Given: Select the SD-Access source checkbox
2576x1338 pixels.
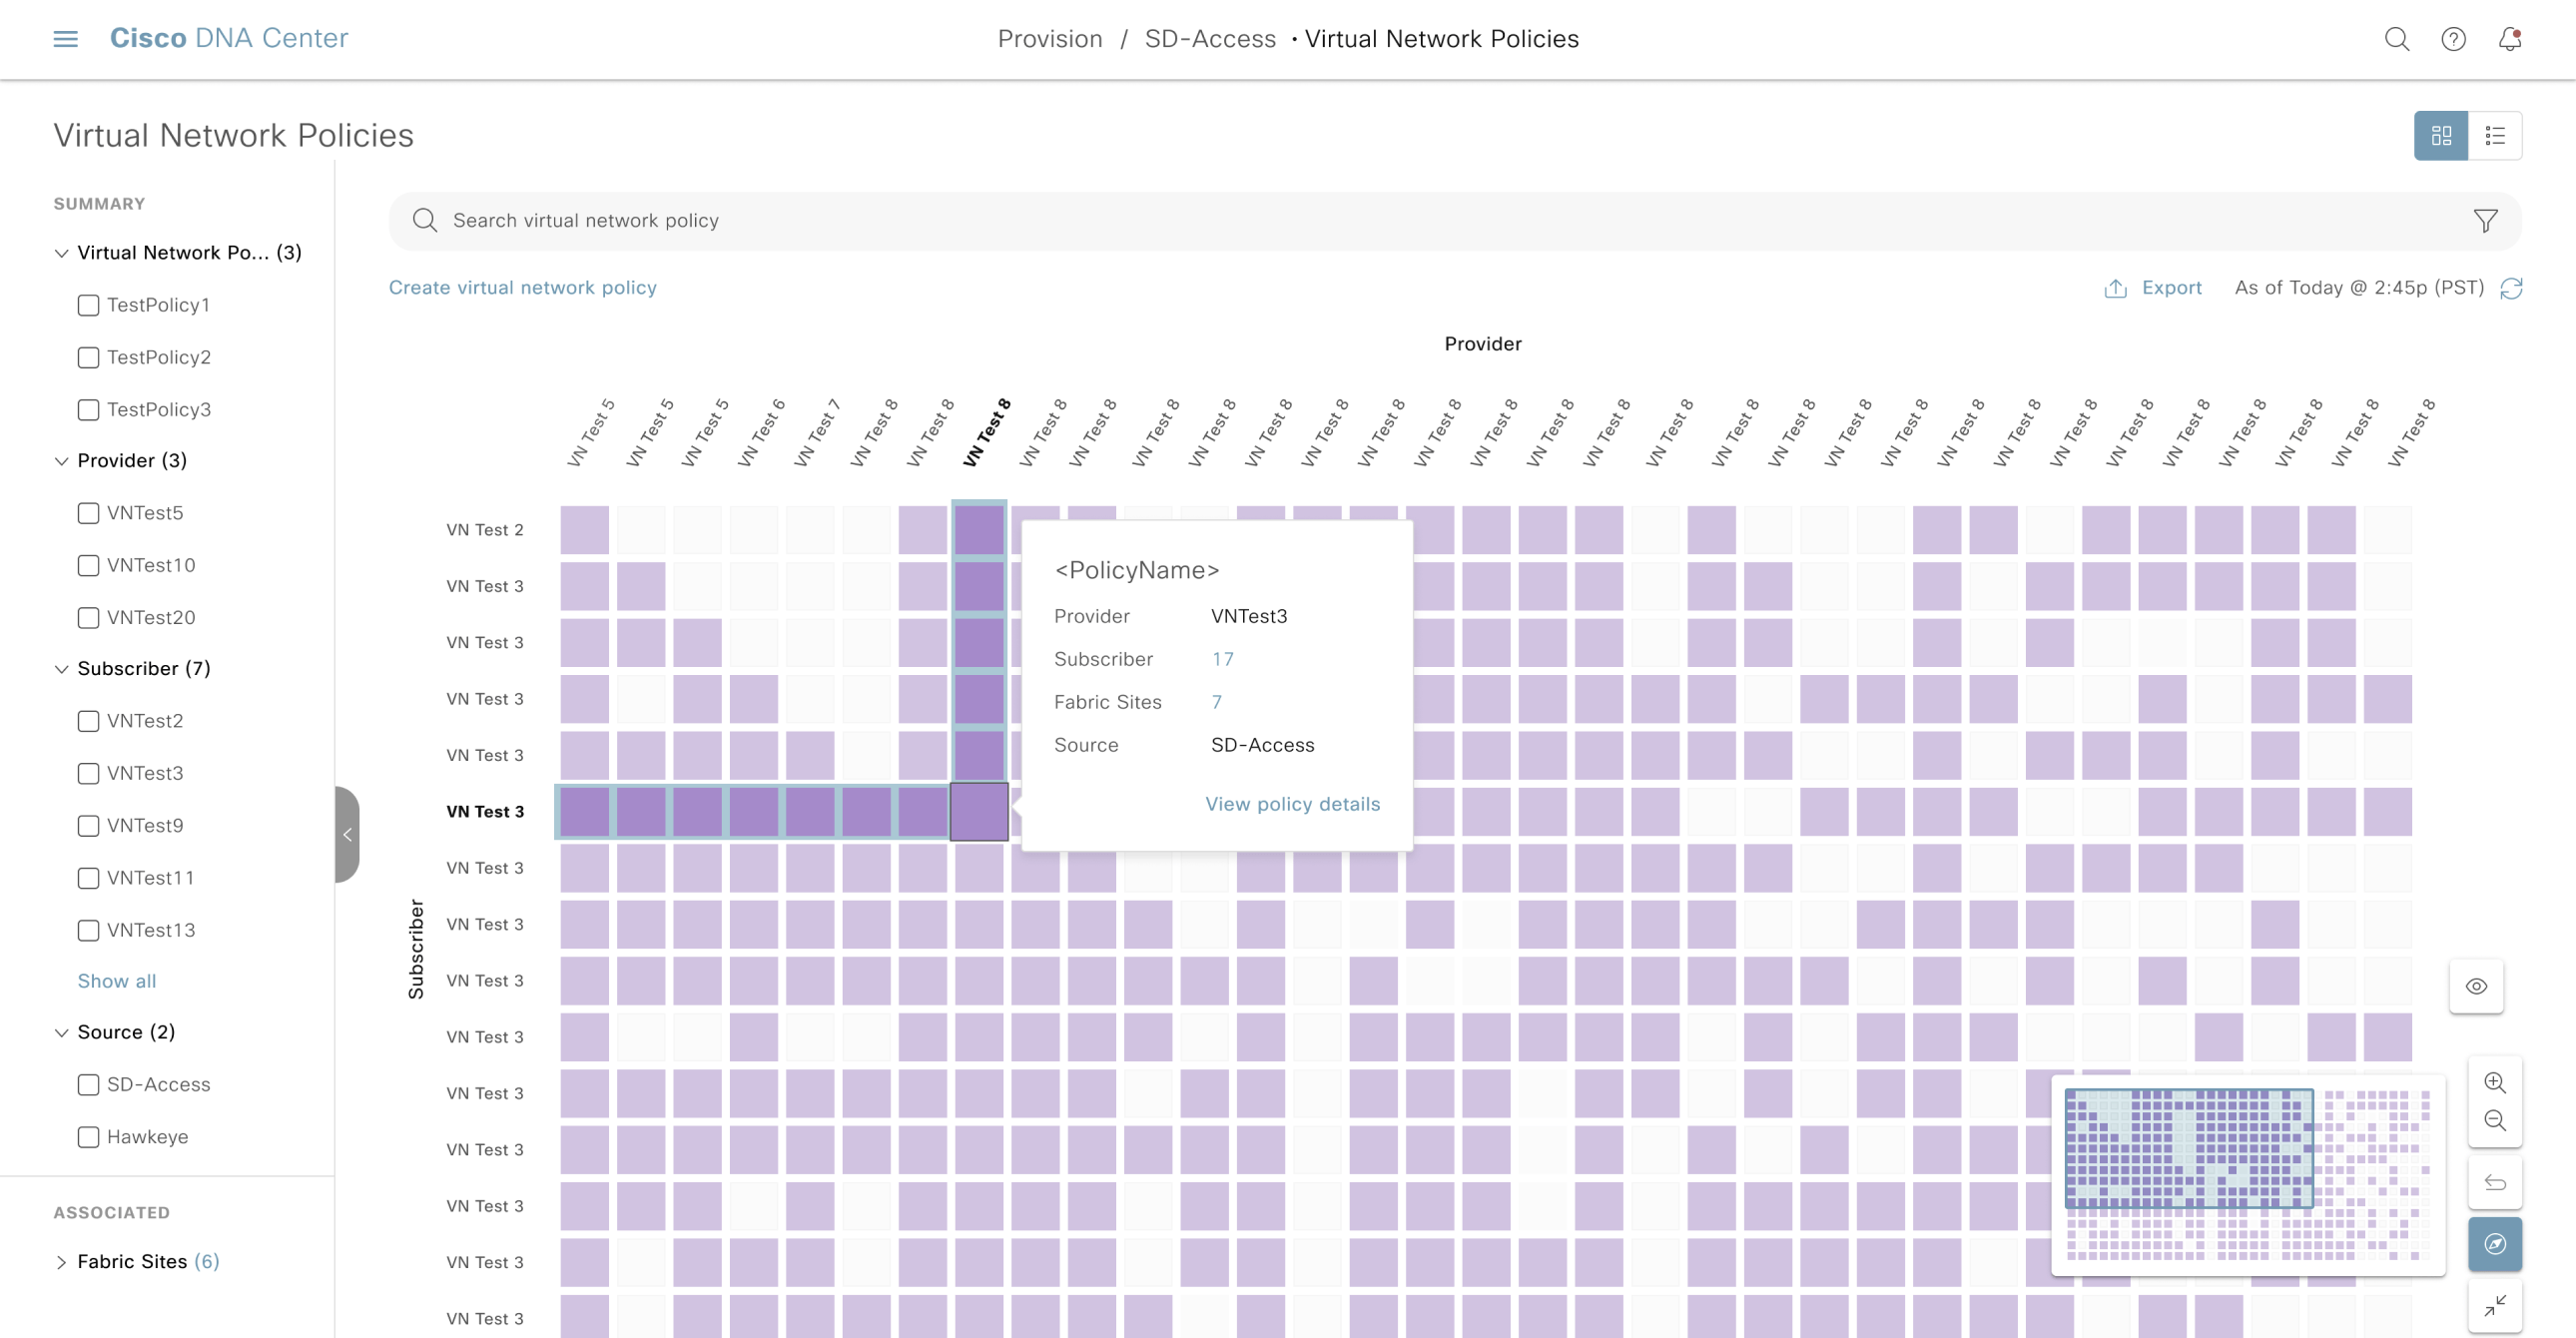Looking at the screenshot, I should pyautogui.click(x=88, y=1084).
